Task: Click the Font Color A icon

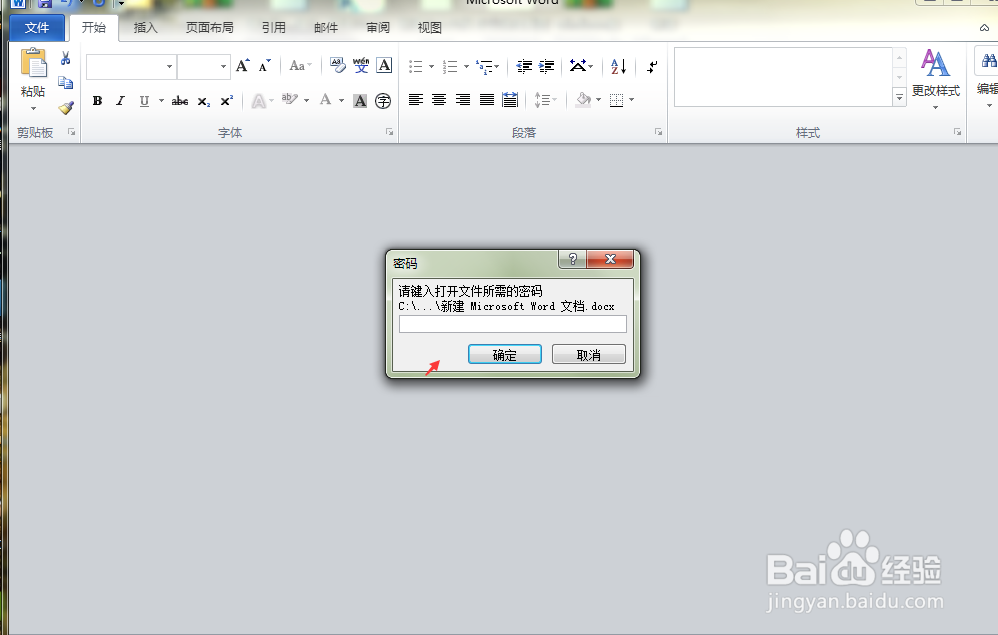Action: [326, 99]
